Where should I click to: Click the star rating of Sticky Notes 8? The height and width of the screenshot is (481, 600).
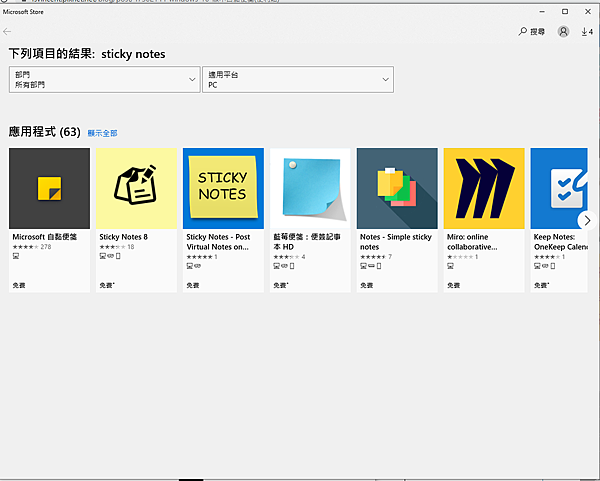coord(112,247)
